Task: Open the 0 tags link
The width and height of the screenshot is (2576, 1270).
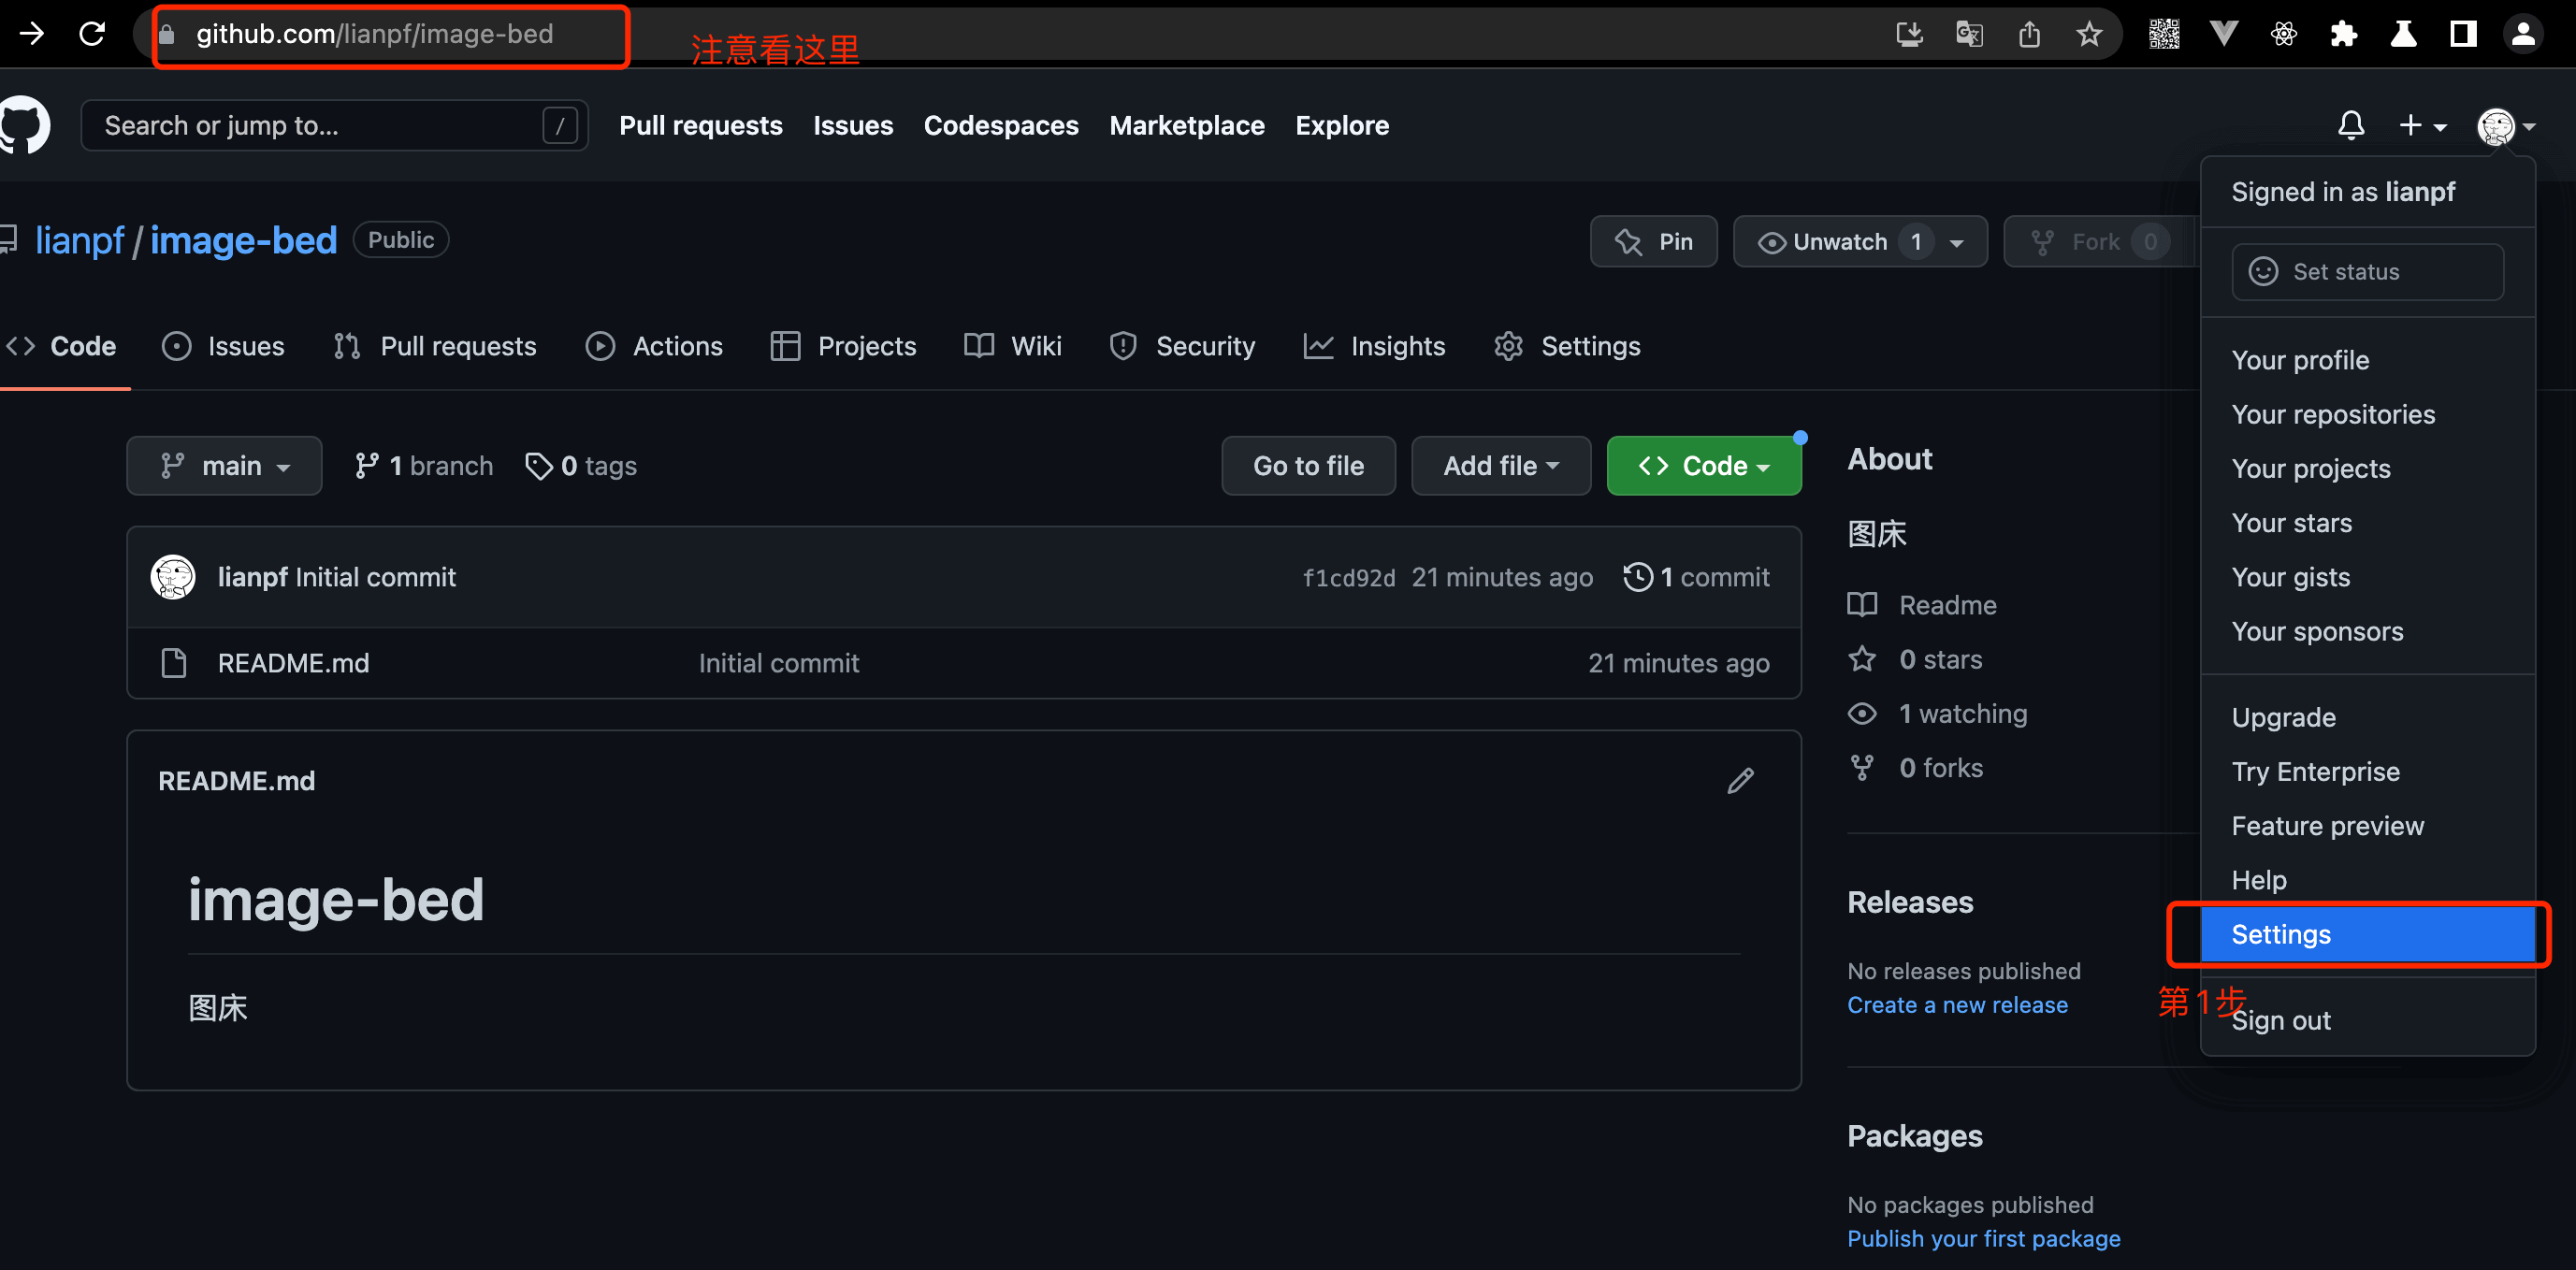Action: (581, 466)
